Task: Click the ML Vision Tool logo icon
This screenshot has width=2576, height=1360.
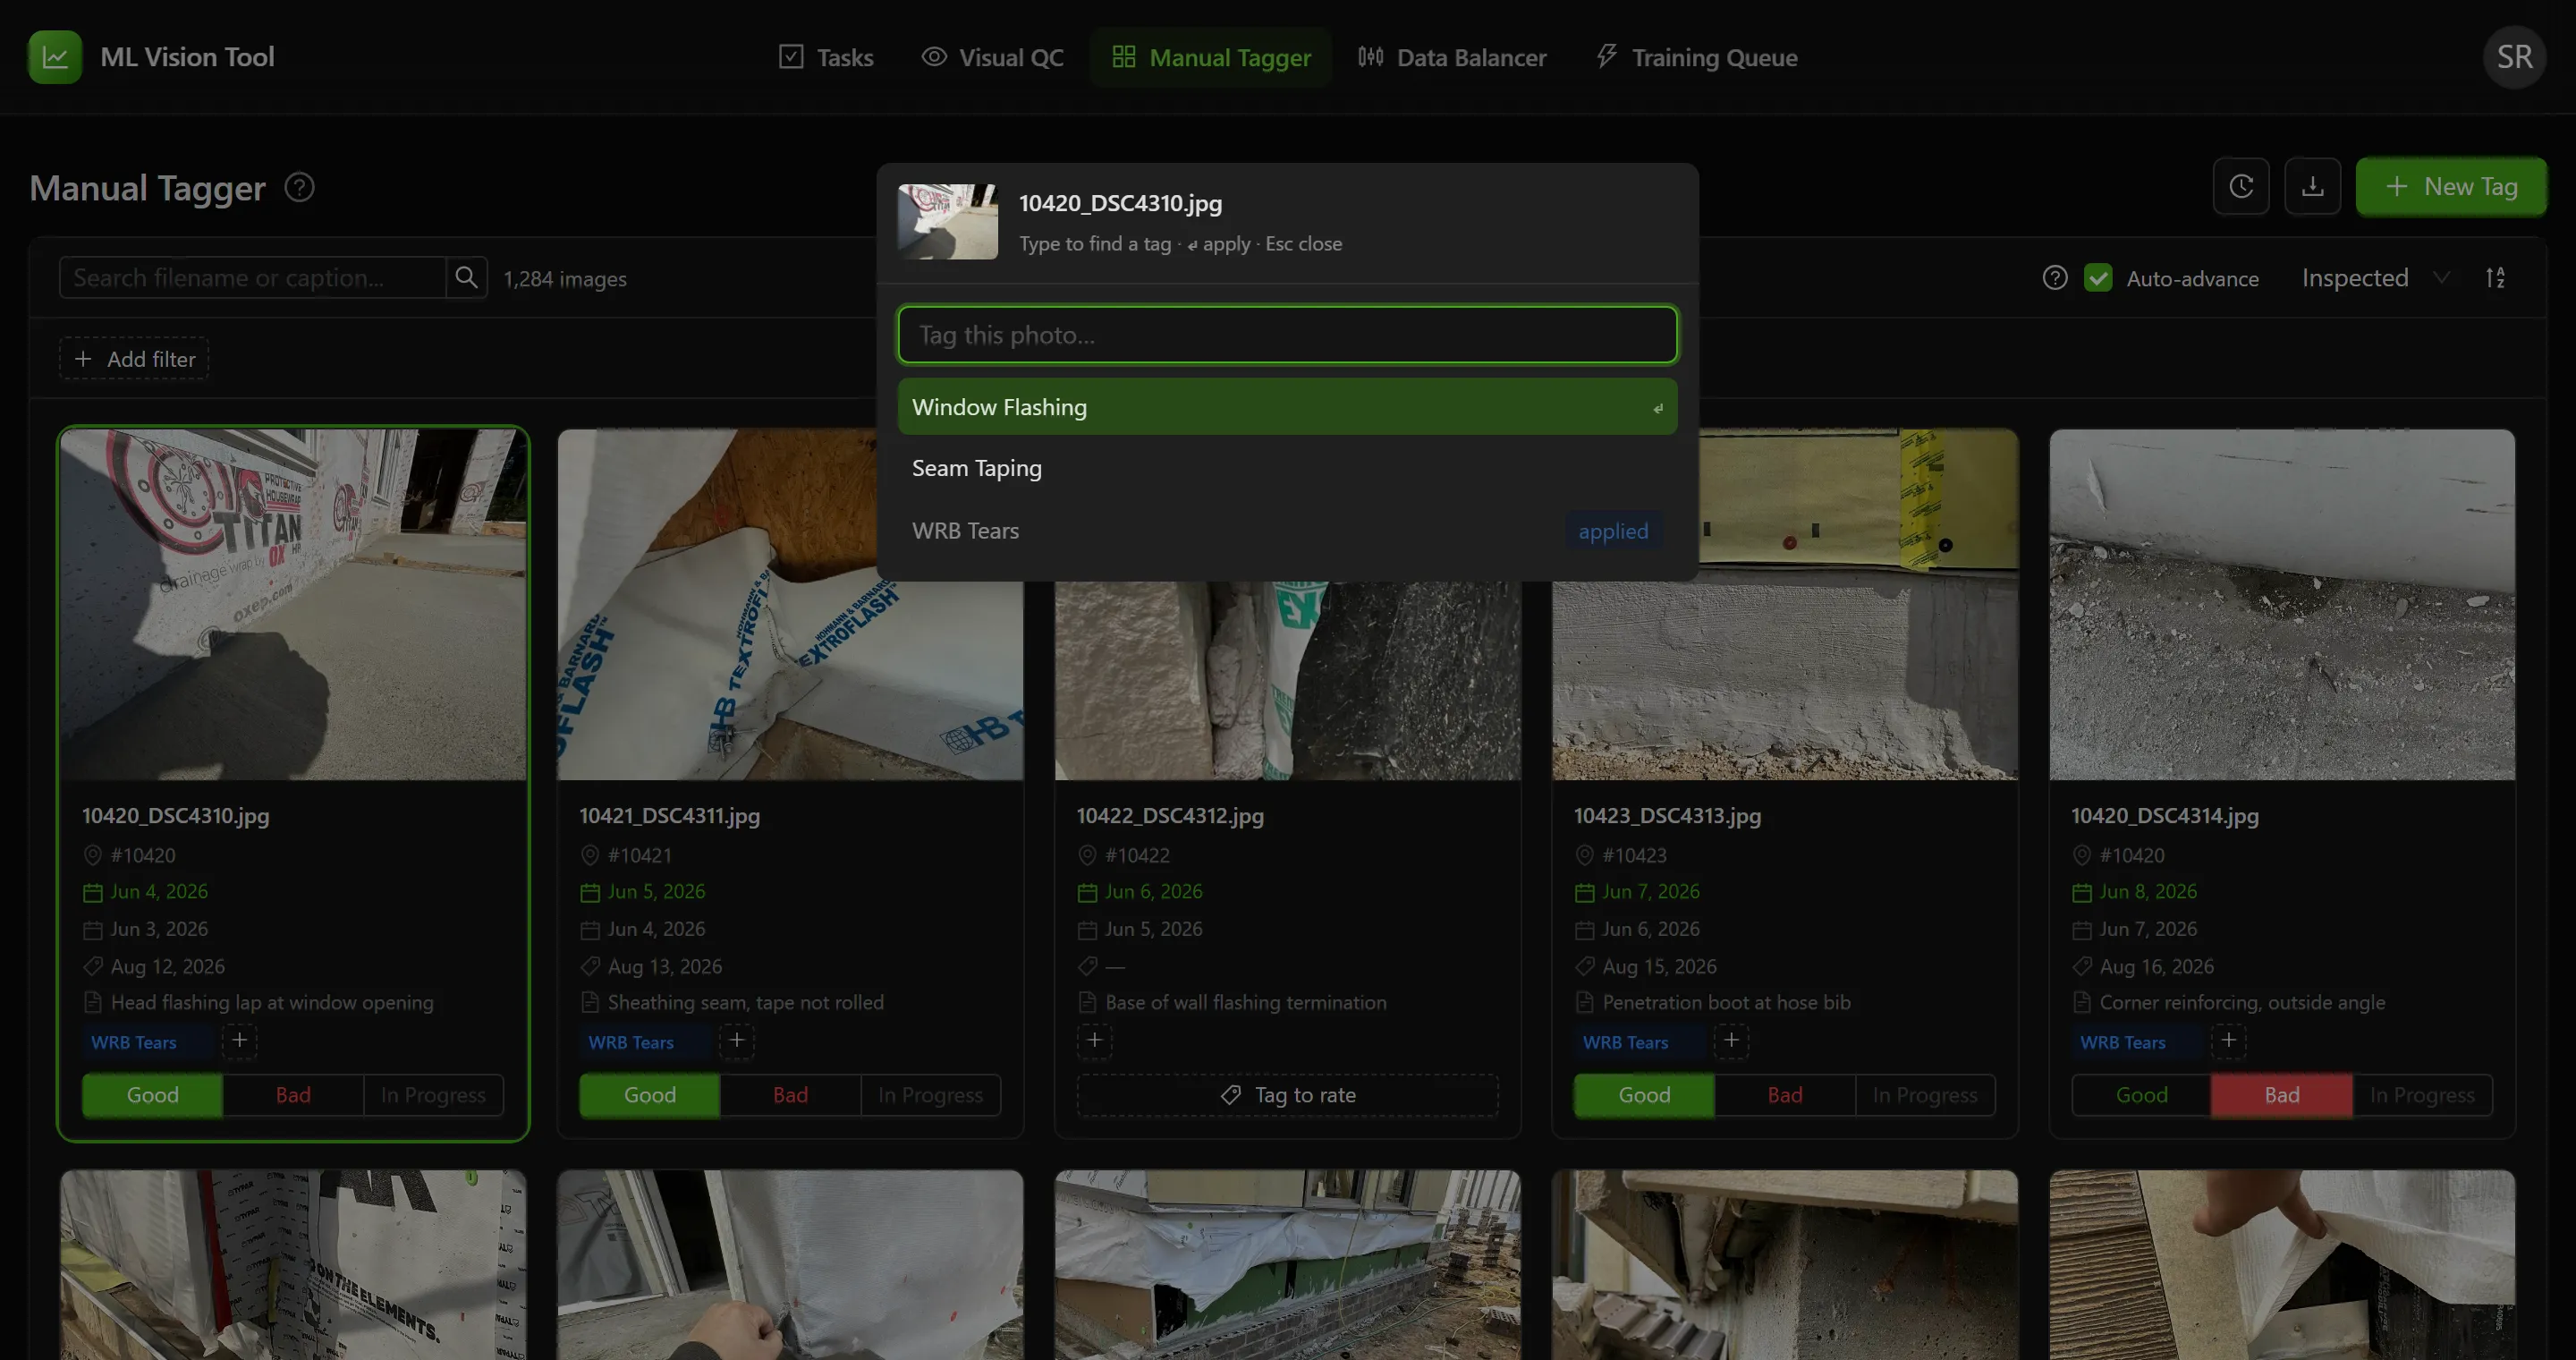Action: 55,57
